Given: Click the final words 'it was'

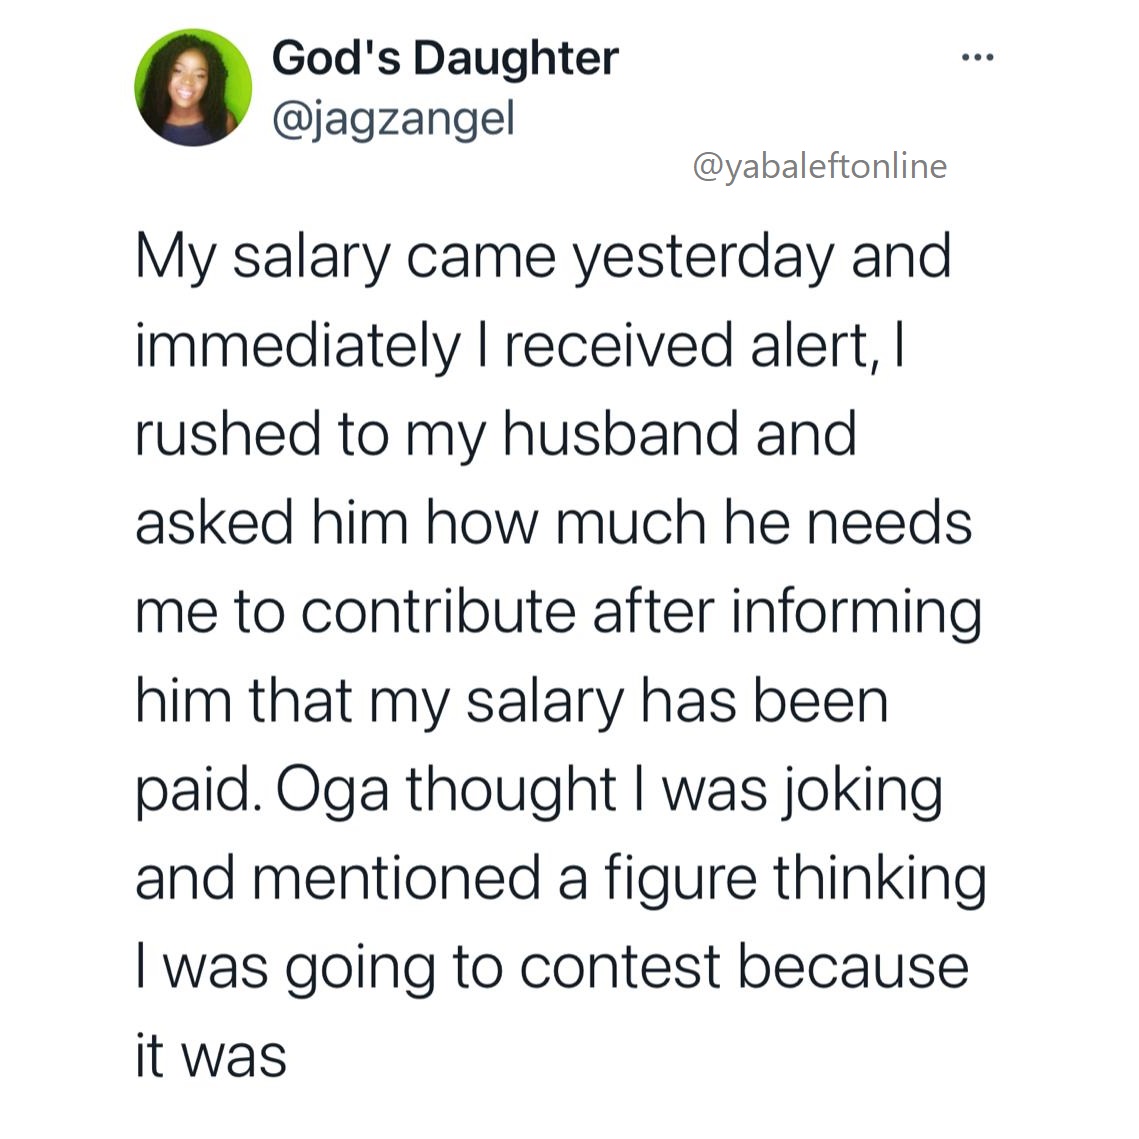Looking at the screenshot, I should click(211, 1055).
